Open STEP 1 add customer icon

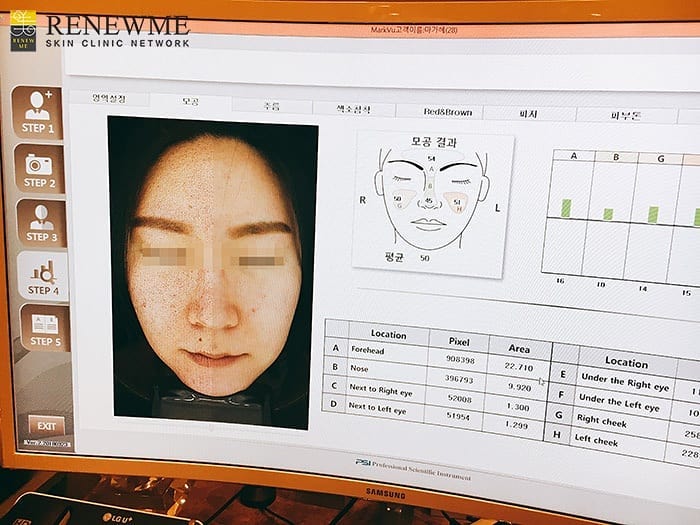click(x=37, y=112)
